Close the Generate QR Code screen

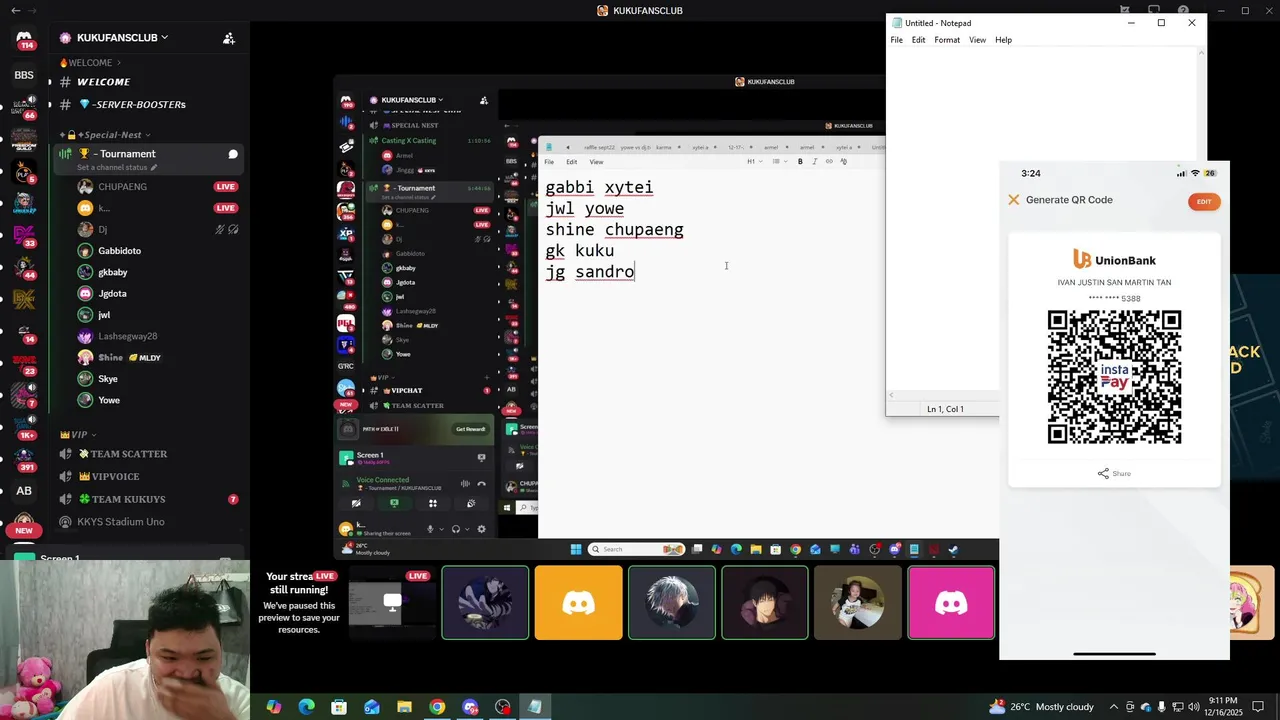click(x=1013, y=200)
